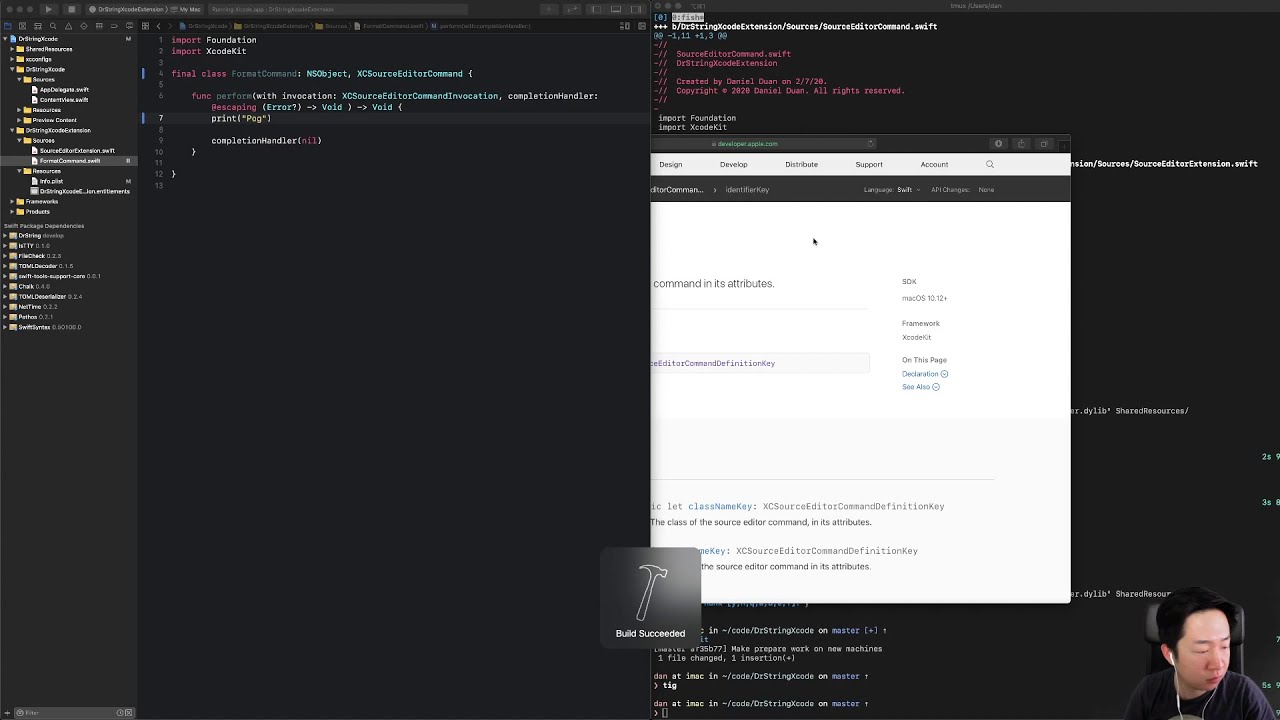The image size is (1280, 720).
Task: Click identifierKey breadcrumb in Safari
Action: [x=747, y=190]
